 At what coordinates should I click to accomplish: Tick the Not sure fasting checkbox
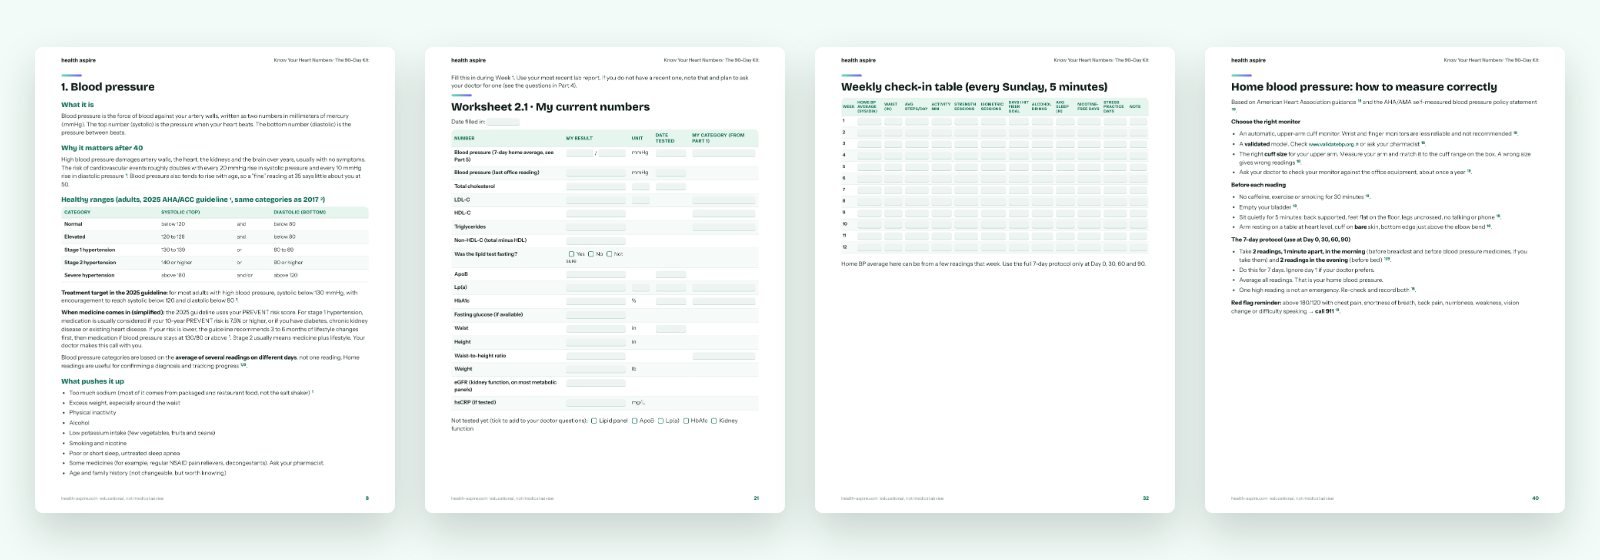click(x=610, y=254)
